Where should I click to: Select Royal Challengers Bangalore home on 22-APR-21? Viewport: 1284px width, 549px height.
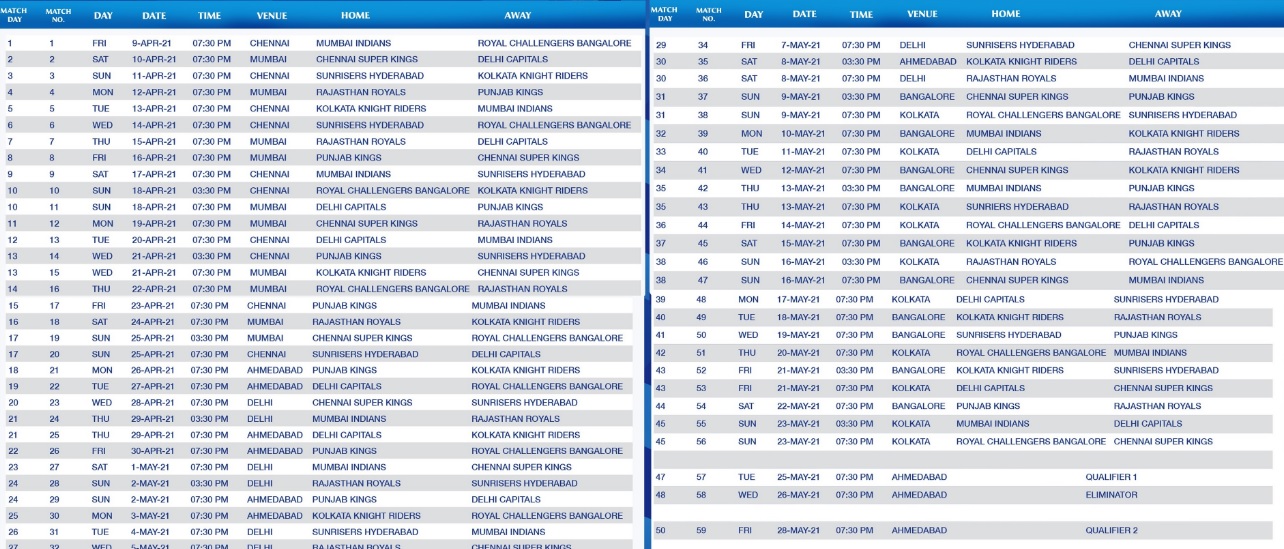pos(392,289)
